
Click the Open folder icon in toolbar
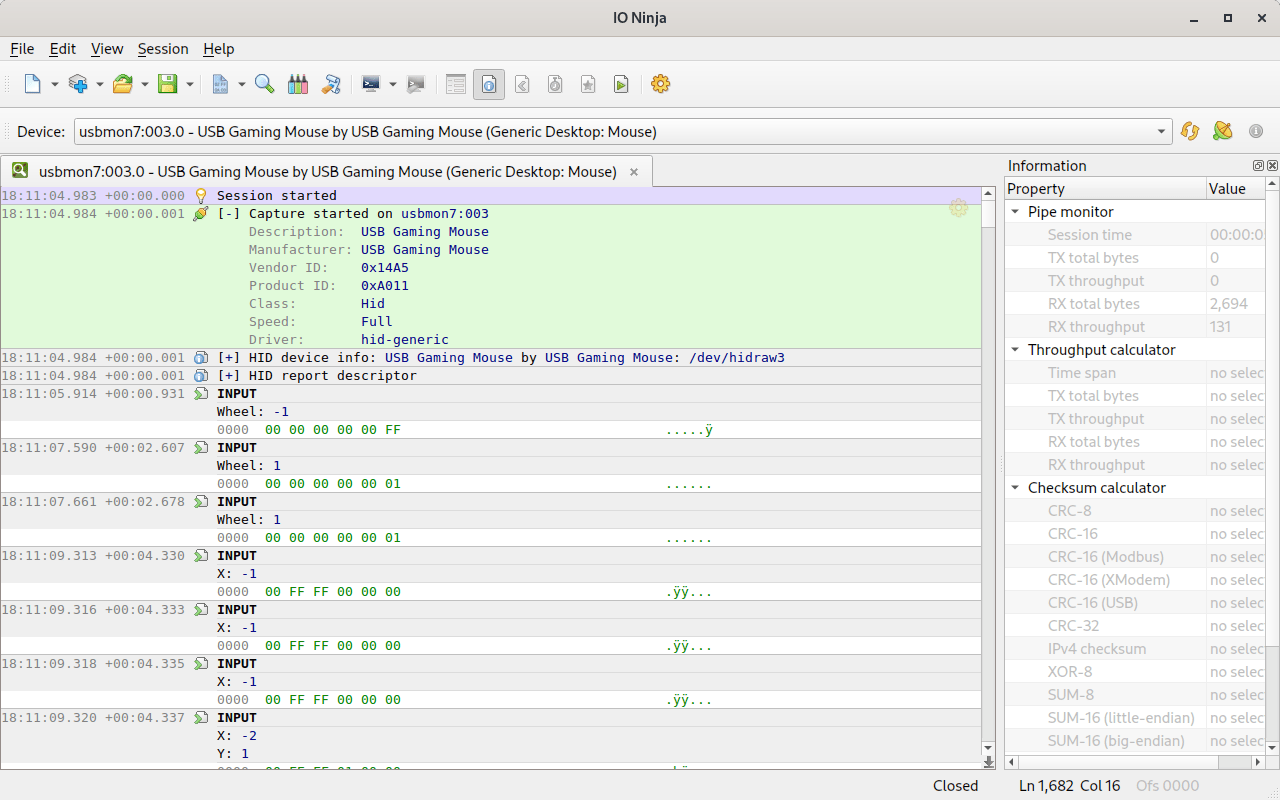[x=122, y=85]
